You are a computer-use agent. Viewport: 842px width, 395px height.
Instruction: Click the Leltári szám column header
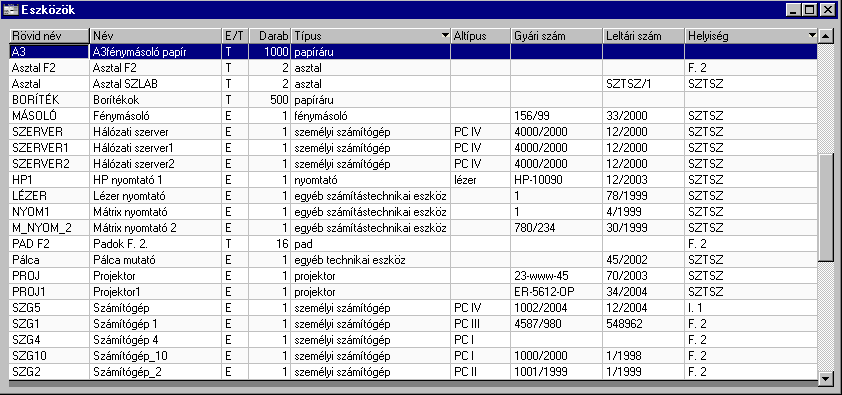tap(643, 36)
